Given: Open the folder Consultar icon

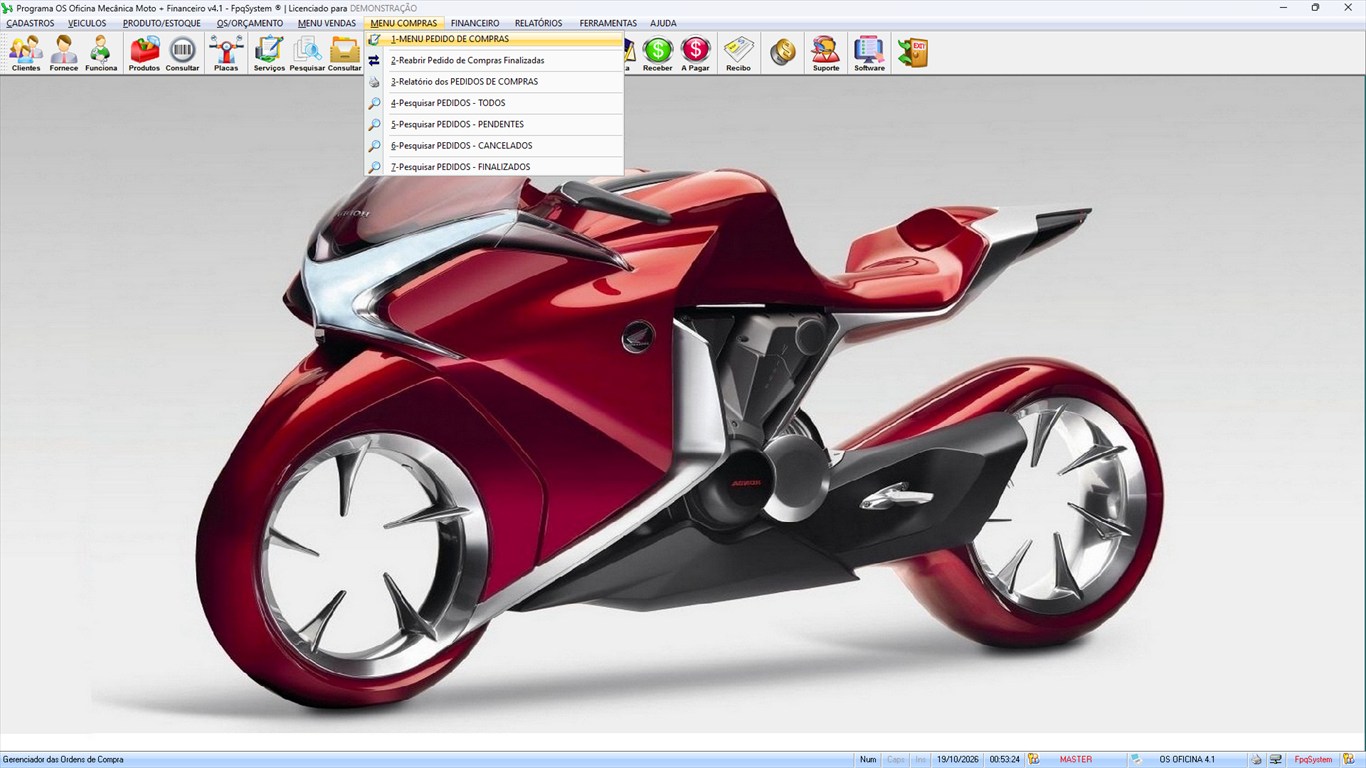Looking at the screenshot, I should tap(344, 53).
